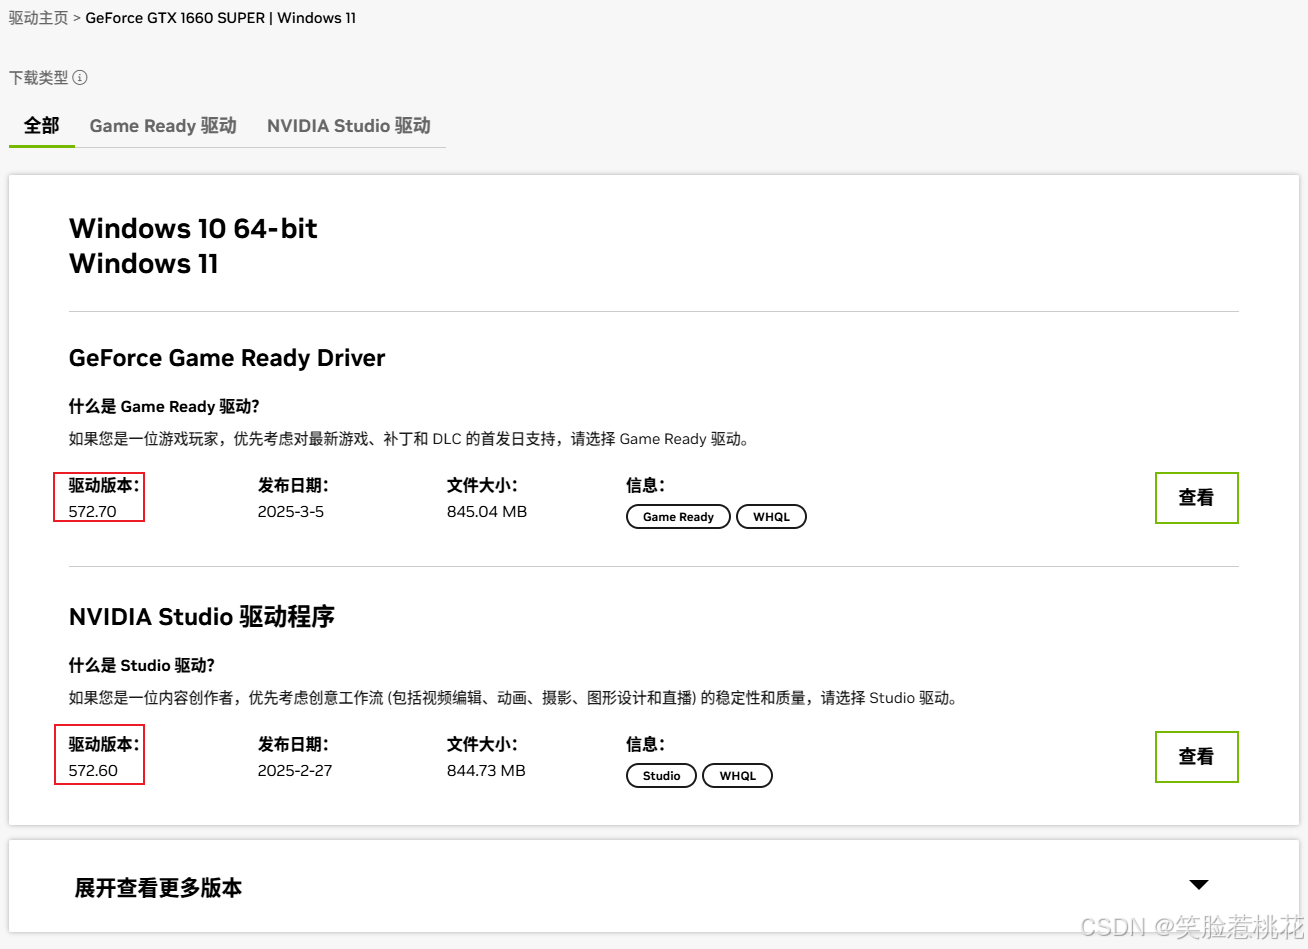Click the 什么是 Studio 驱动? text
Viewport: 1308px width, 949px height.
click(x=142, y=665)
